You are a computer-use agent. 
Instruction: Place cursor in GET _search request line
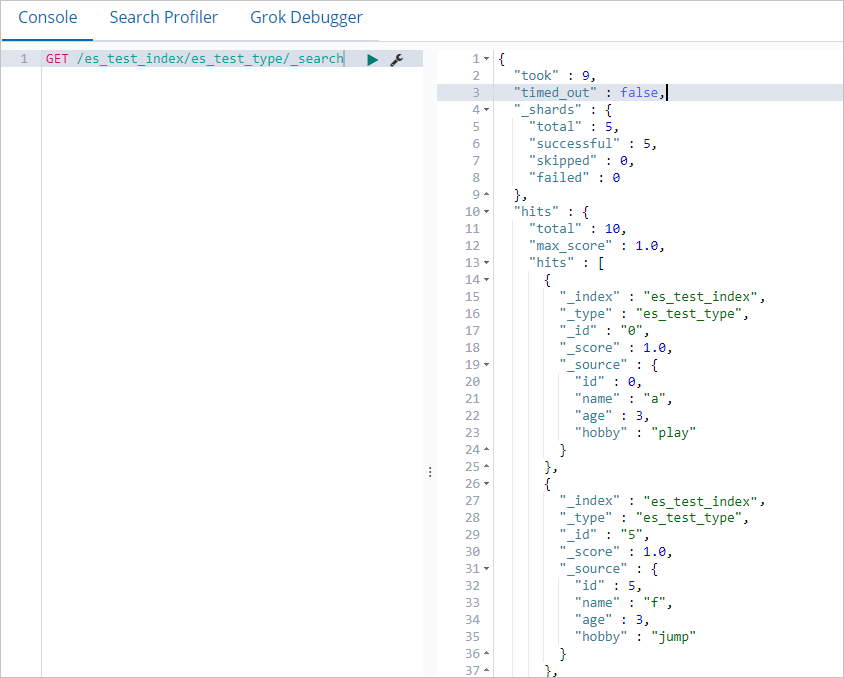pyautogui.click(x=194, y=59)
